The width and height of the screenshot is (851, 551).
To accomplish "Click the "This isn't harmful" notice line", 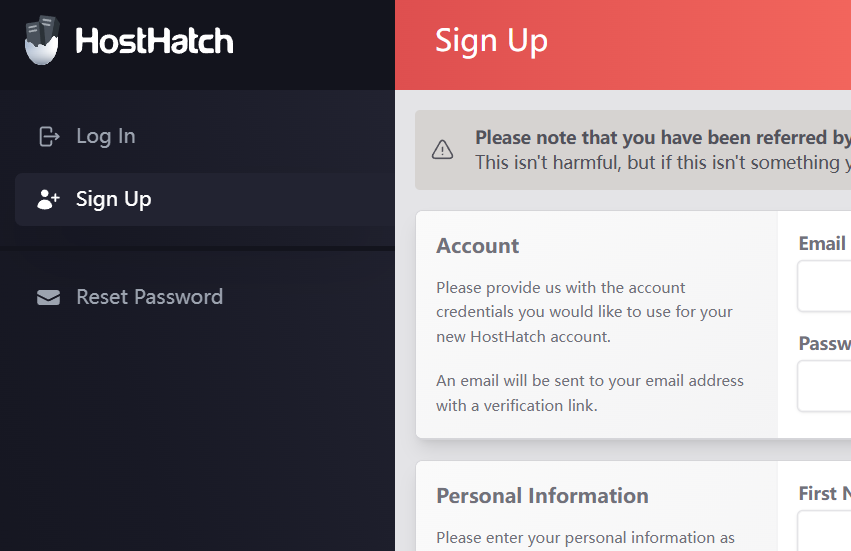I will (662, 162).
